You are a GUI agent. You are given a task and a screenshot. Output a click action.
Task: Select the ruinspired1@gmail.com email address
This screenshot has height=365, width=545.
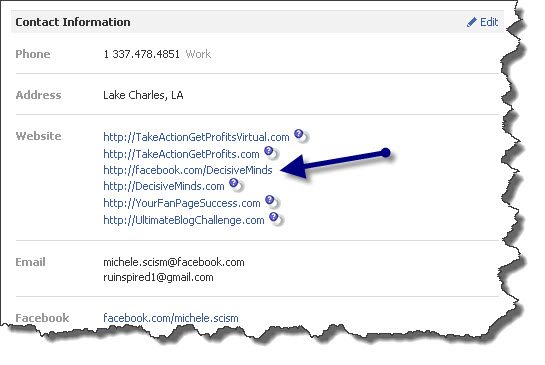pos(158,277)
